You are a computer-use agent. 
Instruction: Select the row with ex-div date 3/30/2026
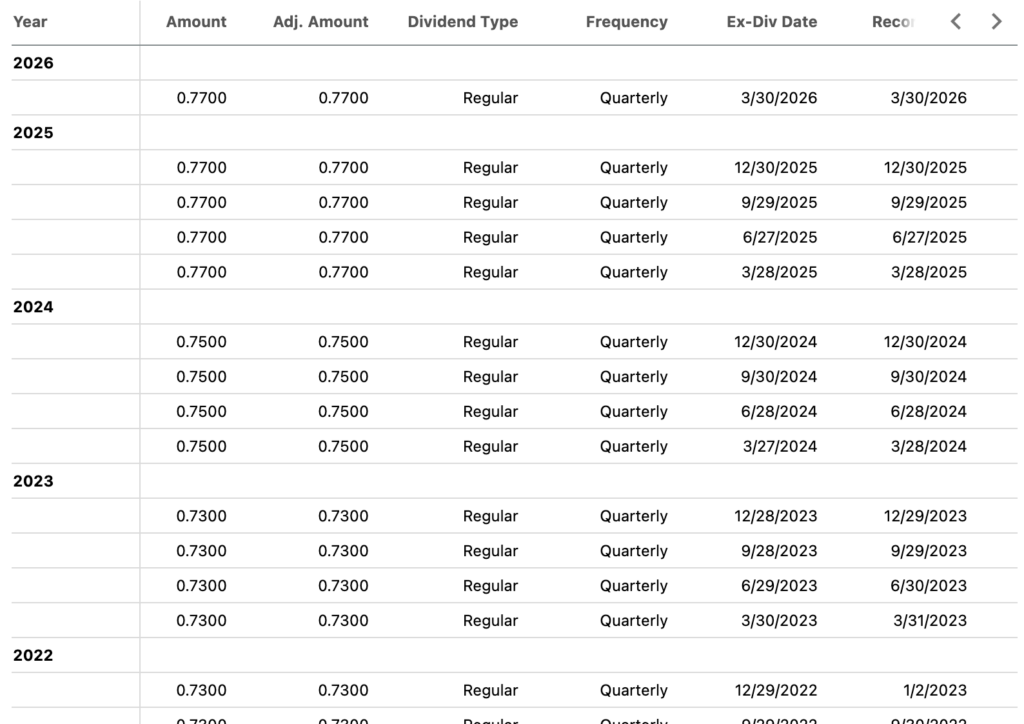point(515,98)
